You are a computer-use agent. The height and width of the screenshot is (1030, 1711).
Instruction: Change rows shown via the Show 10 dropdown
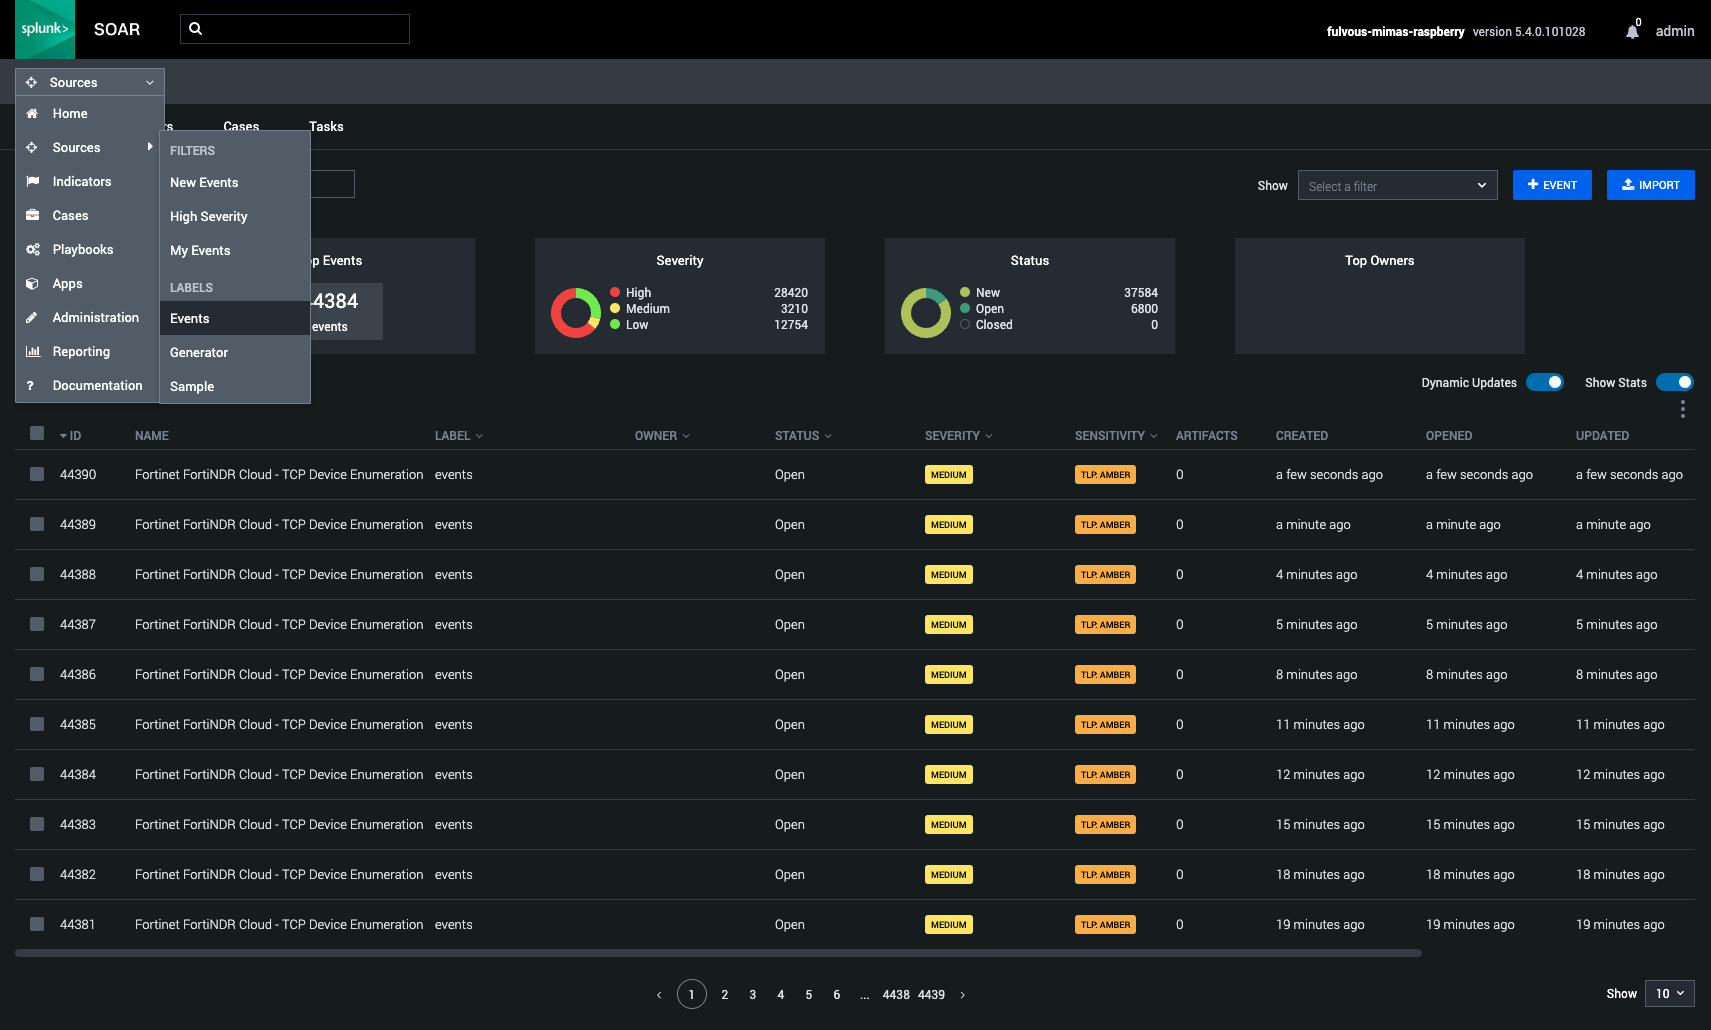(x=1669, y=993)
